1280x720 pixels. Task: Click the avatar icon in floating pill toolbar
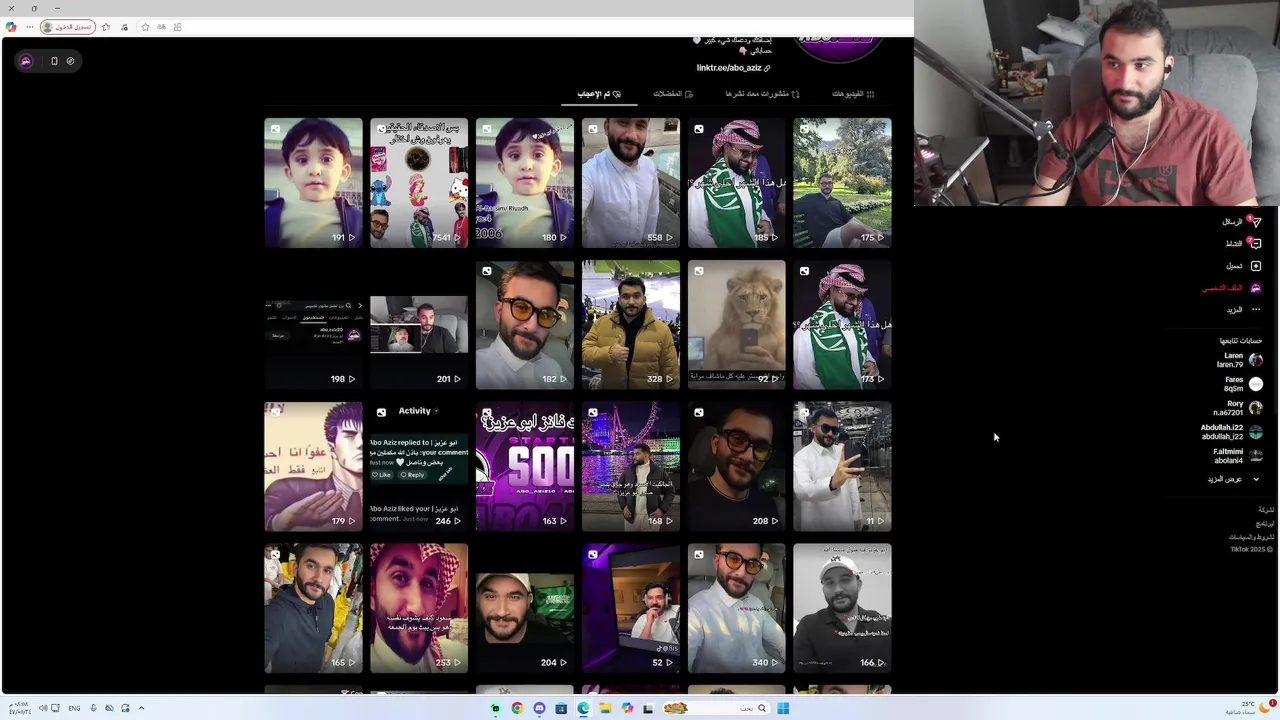[x=26, y=61]
